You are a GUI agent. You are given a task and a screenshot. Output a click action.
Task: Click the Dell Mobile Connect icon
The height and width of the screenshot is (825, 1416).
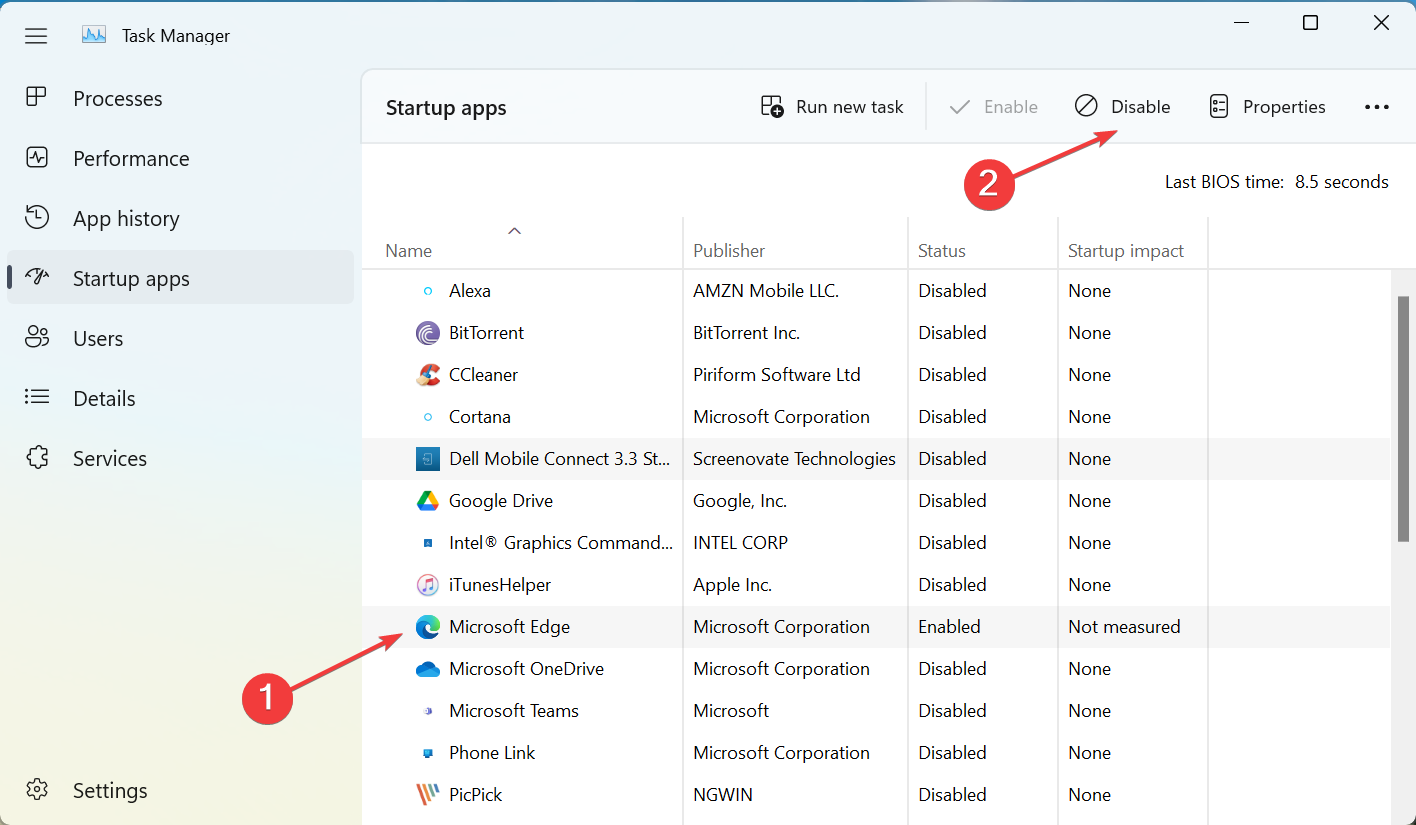pyautogui.click(x=428, y=459)
